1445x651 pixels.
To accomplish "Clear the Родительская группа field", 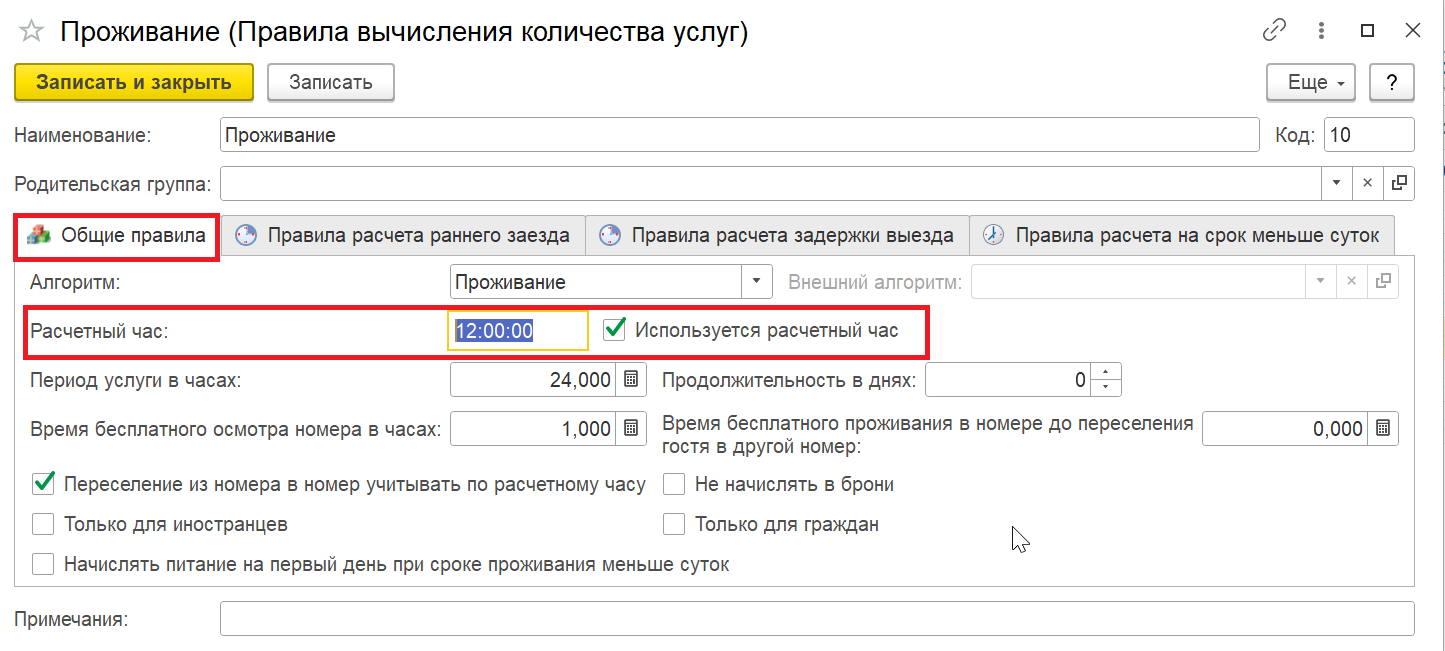I will coord(1368,183).
